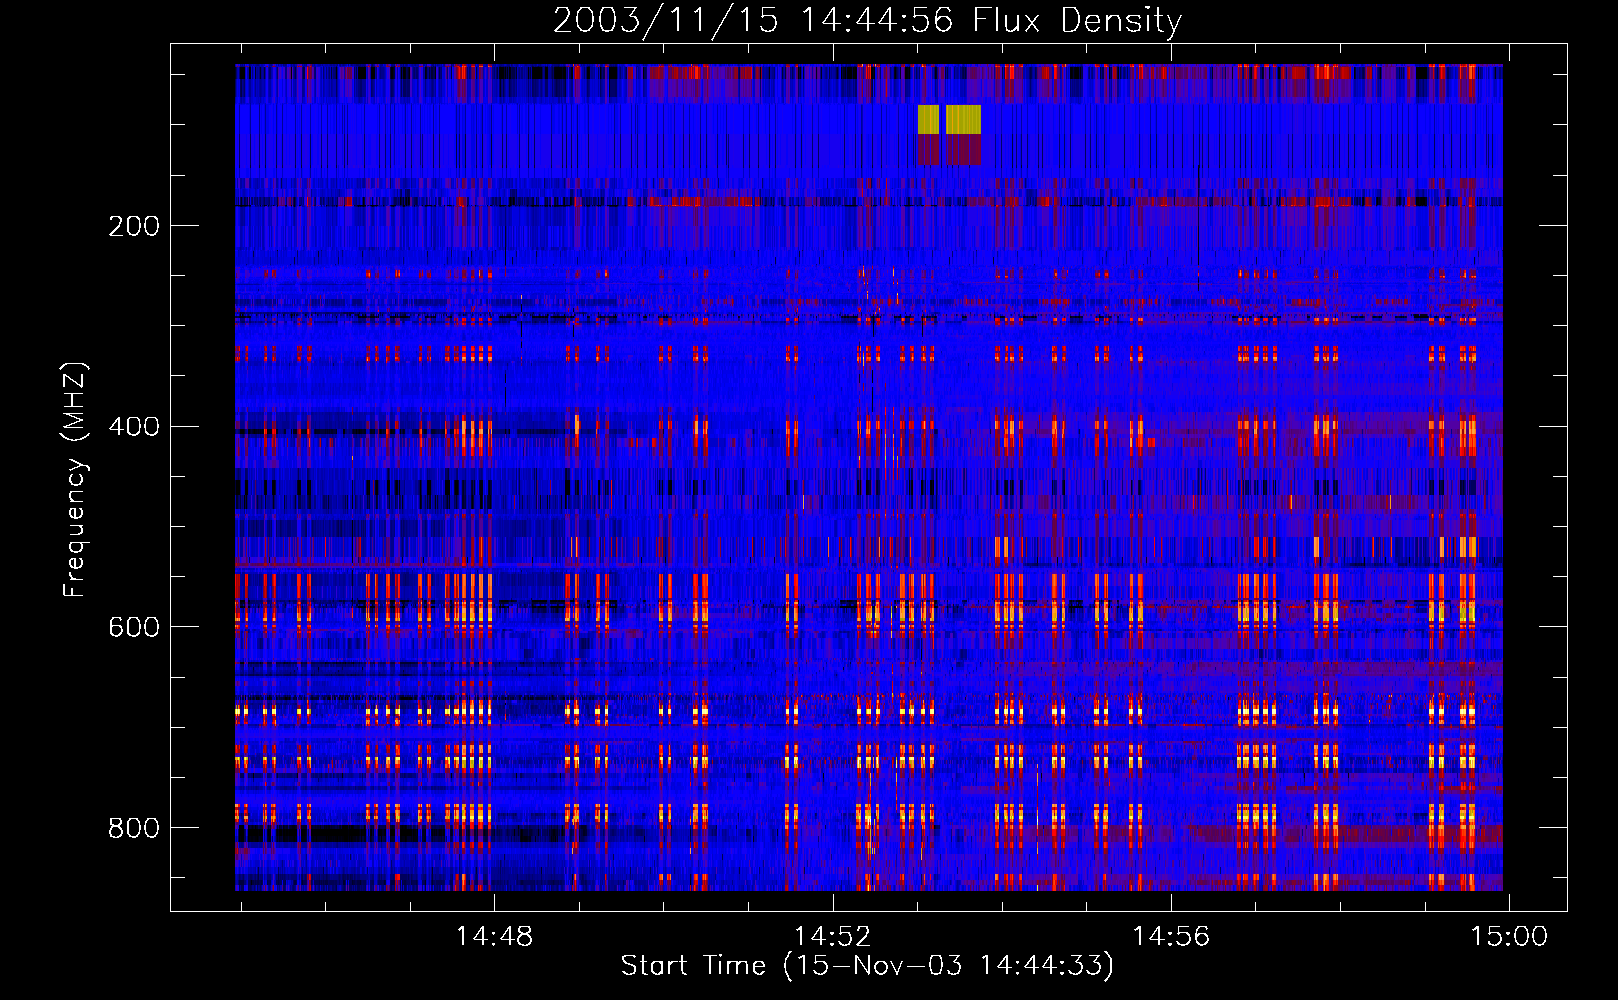Click the 200 frequency tick label
The height and width of the screenshot is (1000, 1618).
point(134,226)
